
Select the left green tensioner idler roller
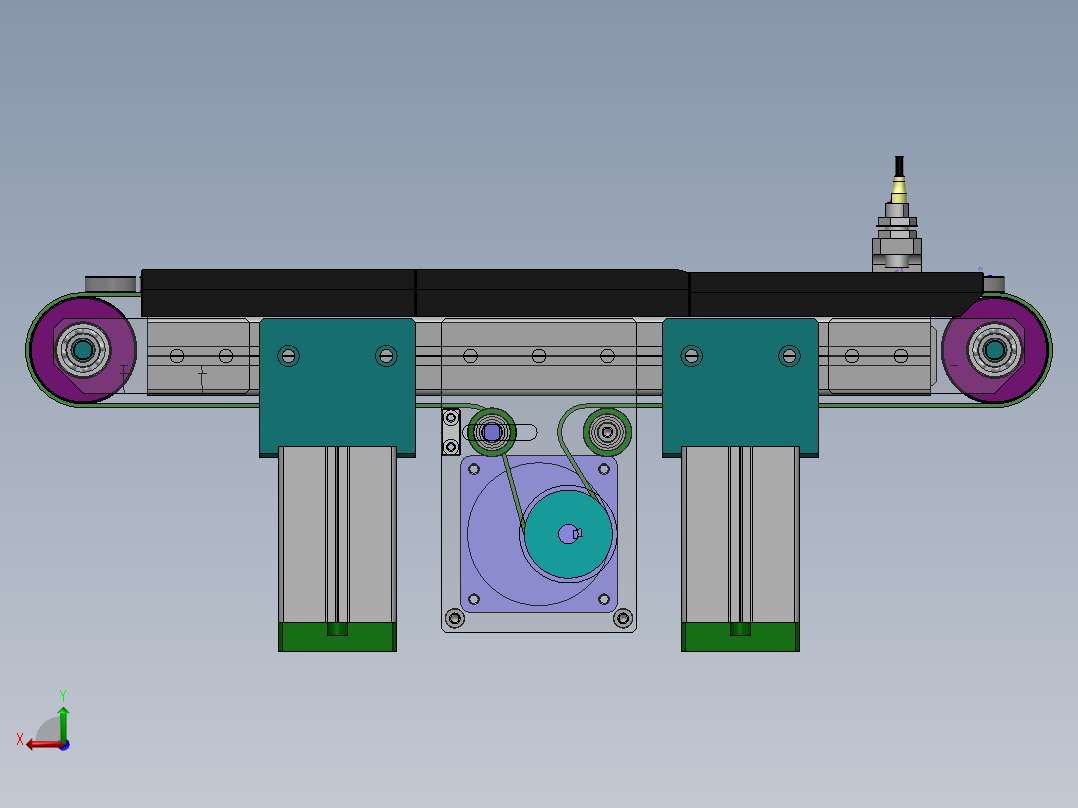coord(492,432)
